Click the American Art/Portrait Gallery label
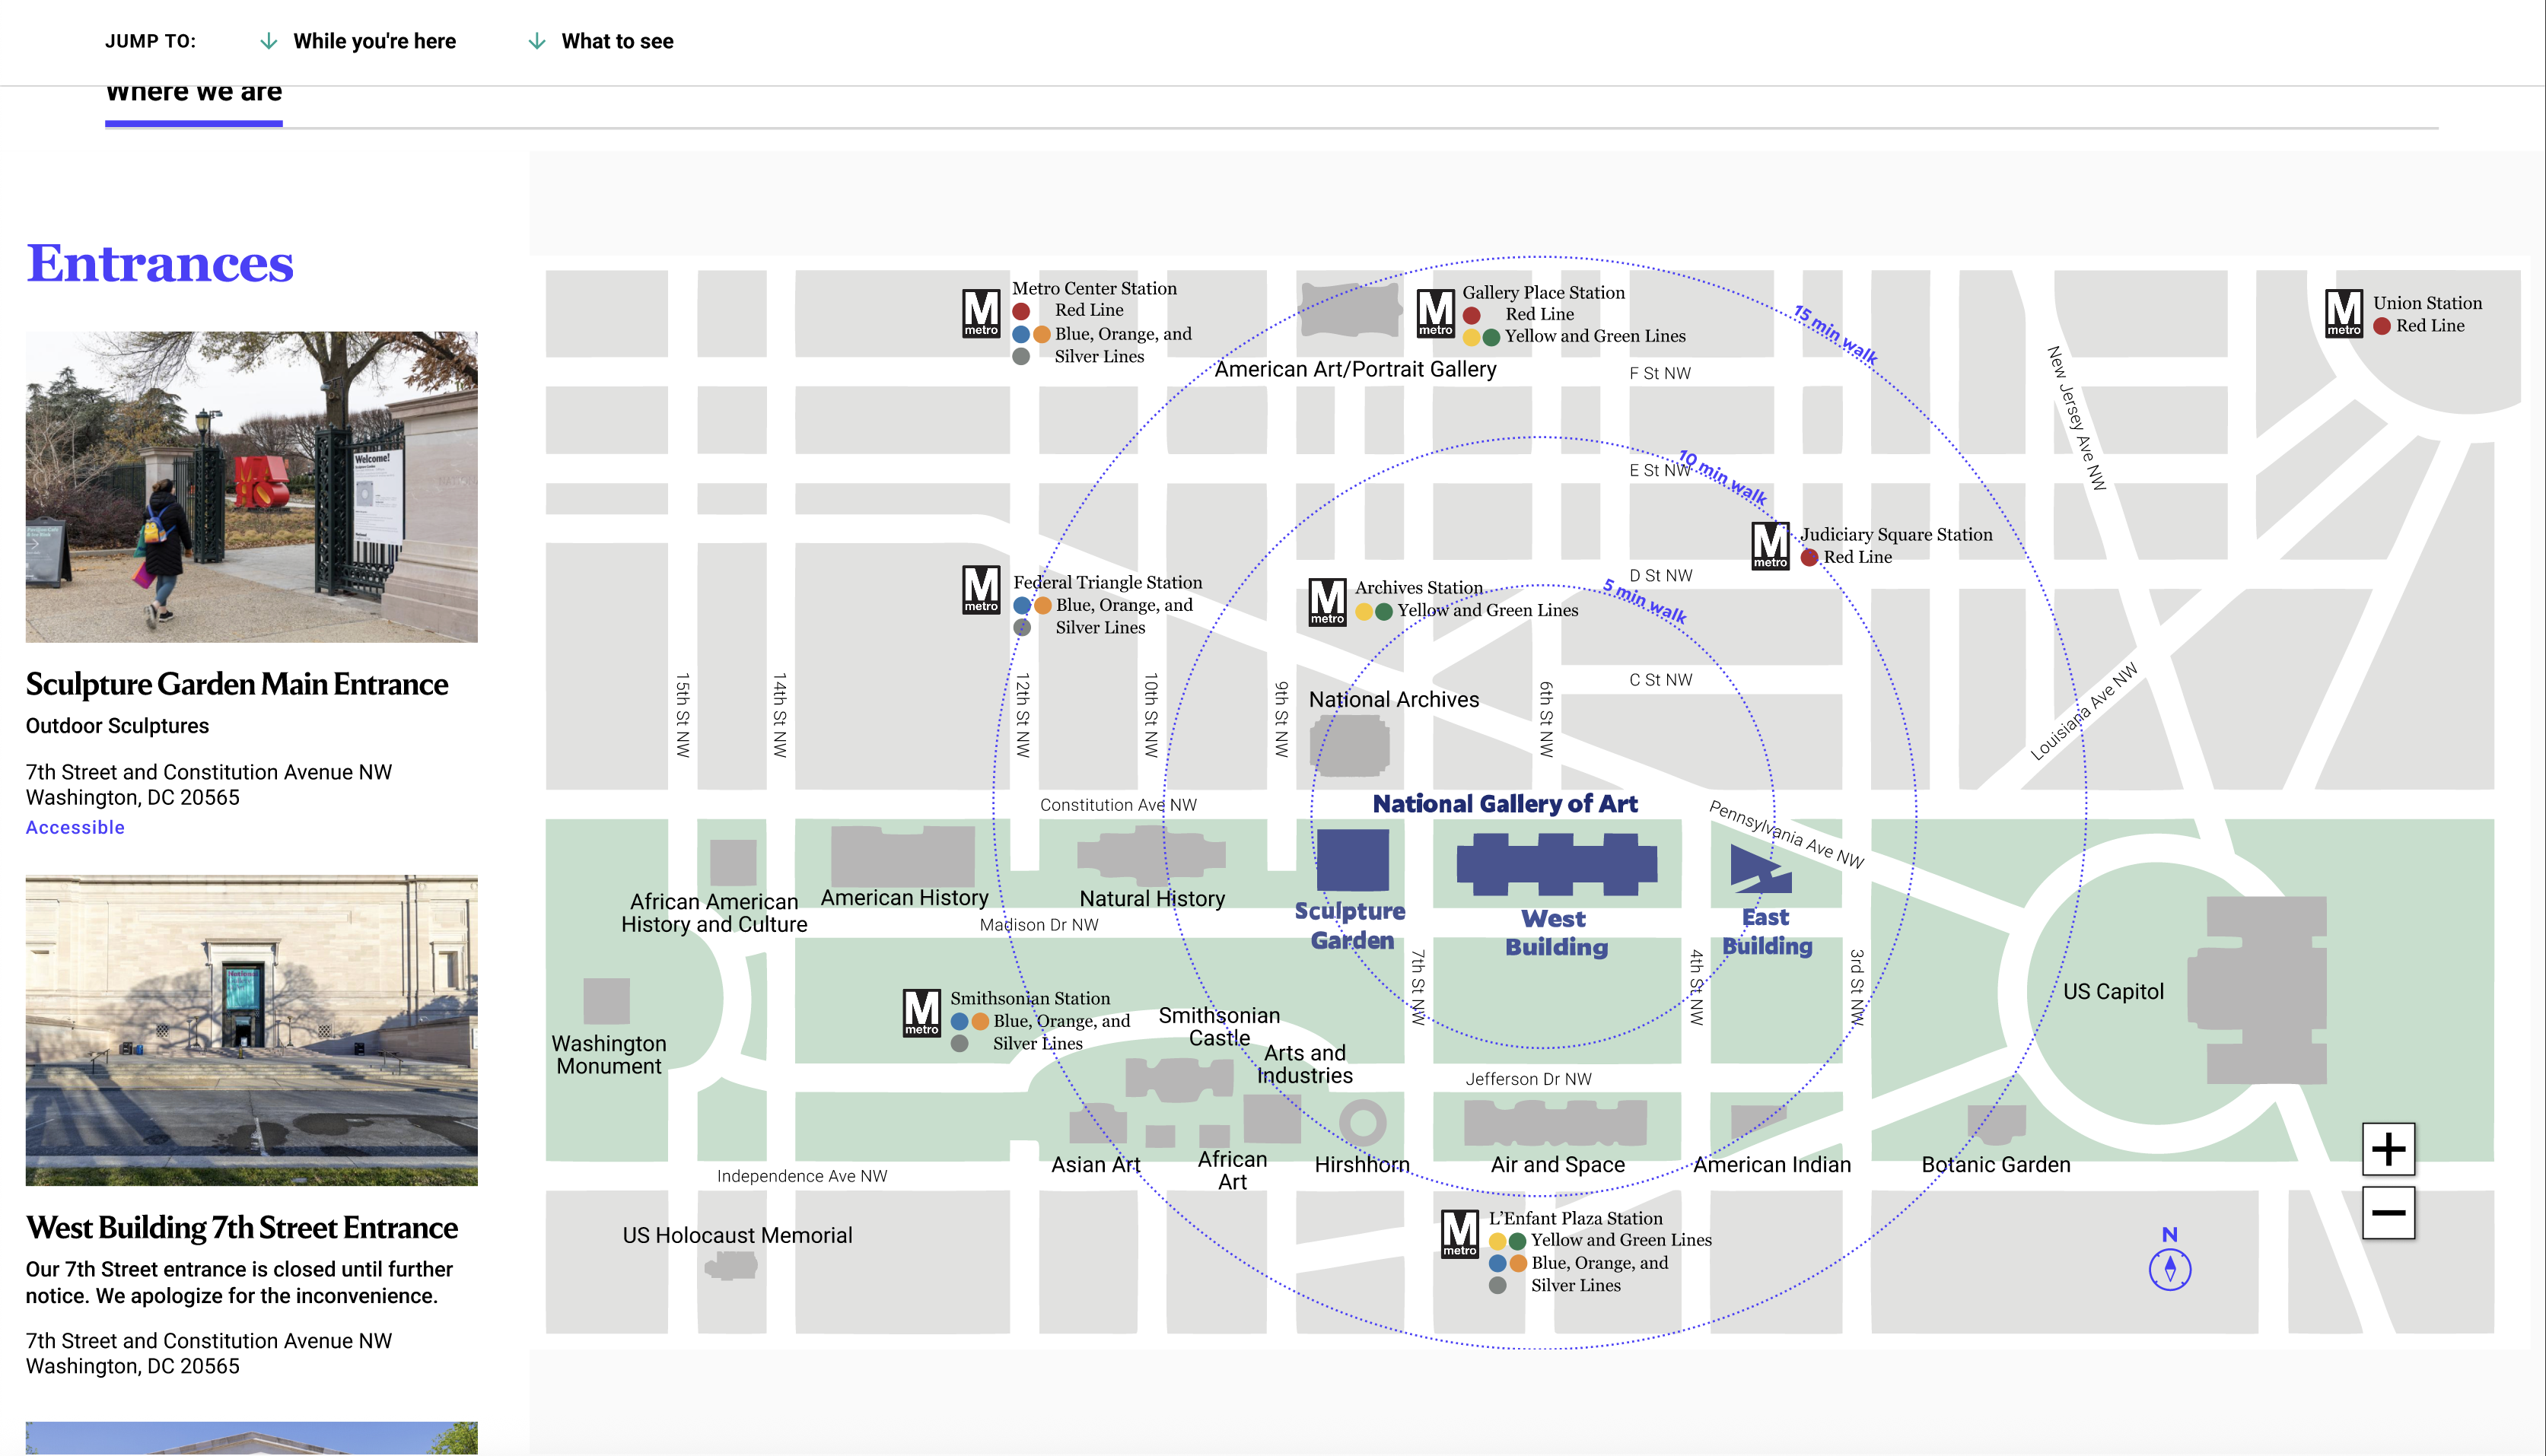Viewport: 2546px width, 1456px height. pos(1355,369)
